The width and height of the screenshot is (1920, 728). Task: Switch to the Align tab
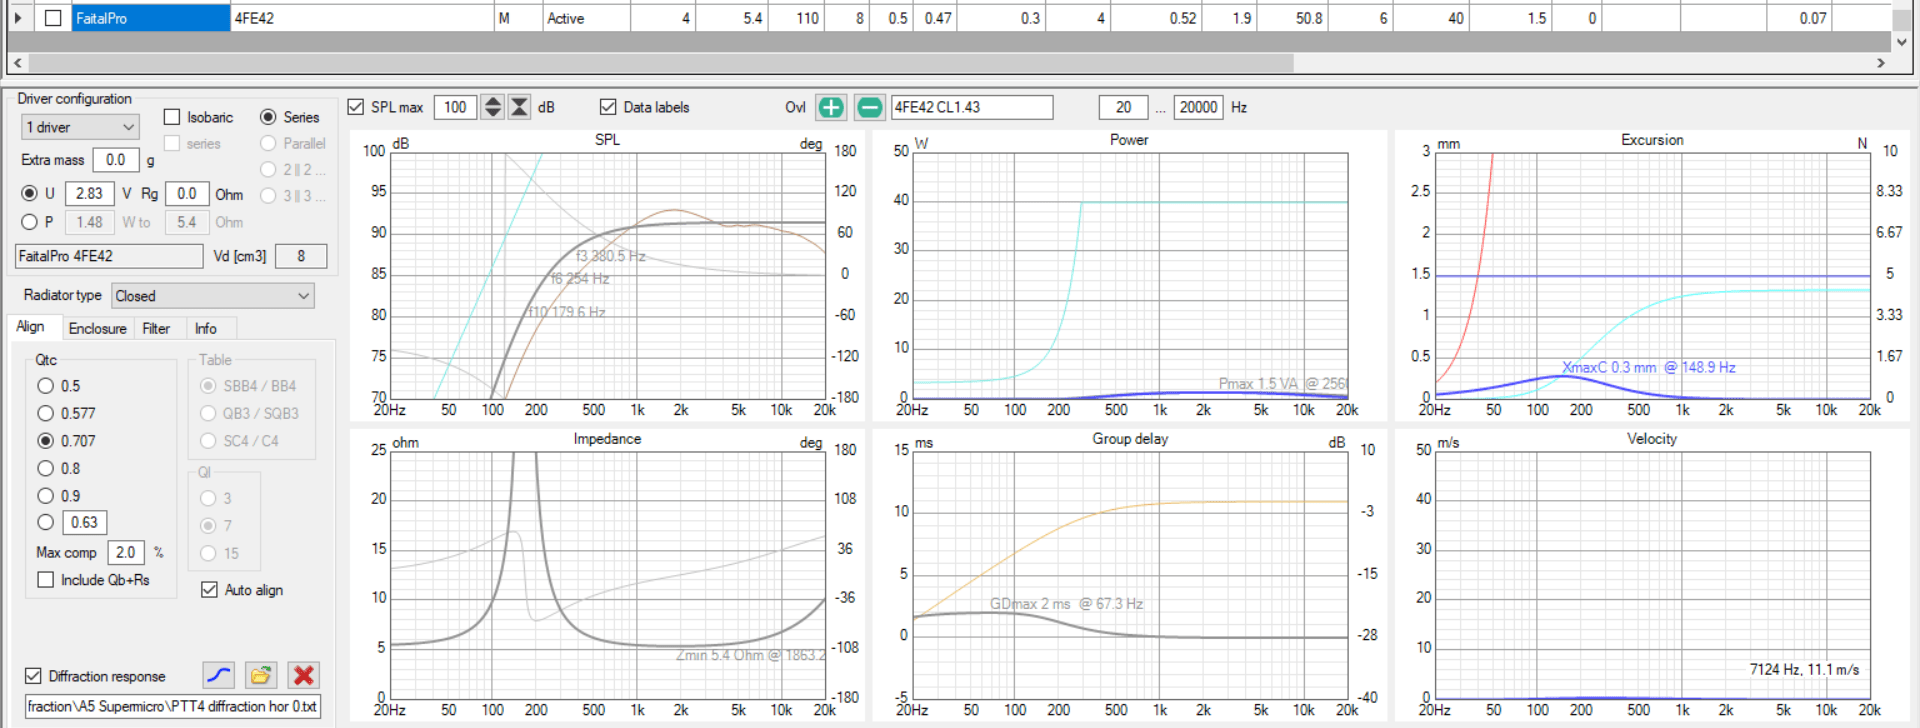30,327
